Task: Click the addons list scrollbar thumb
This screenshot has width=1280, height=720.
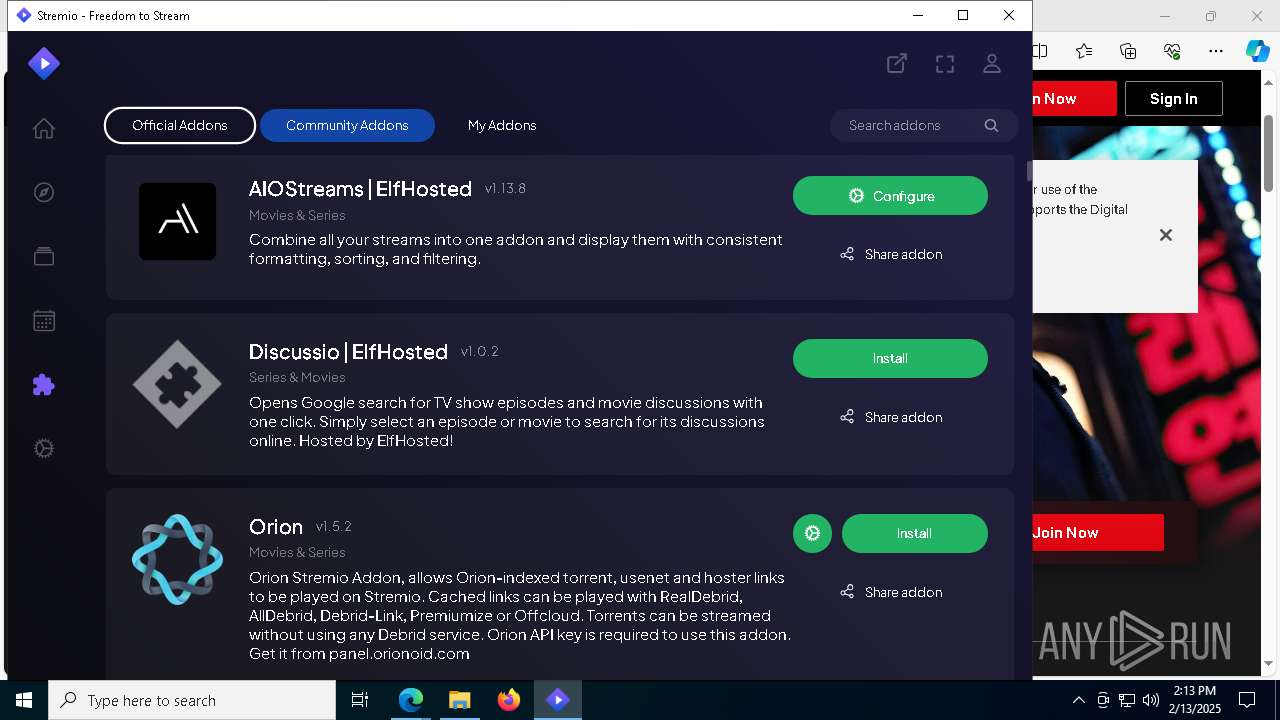Action: point(1029,170)
